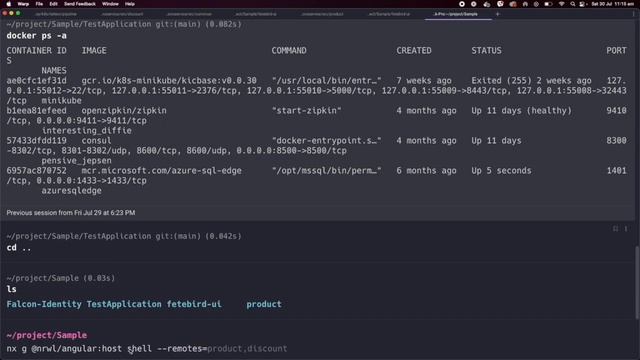Click the consul image name
Image resolution: width=640 pixels, height=360 pixels.
pos(96,140)
